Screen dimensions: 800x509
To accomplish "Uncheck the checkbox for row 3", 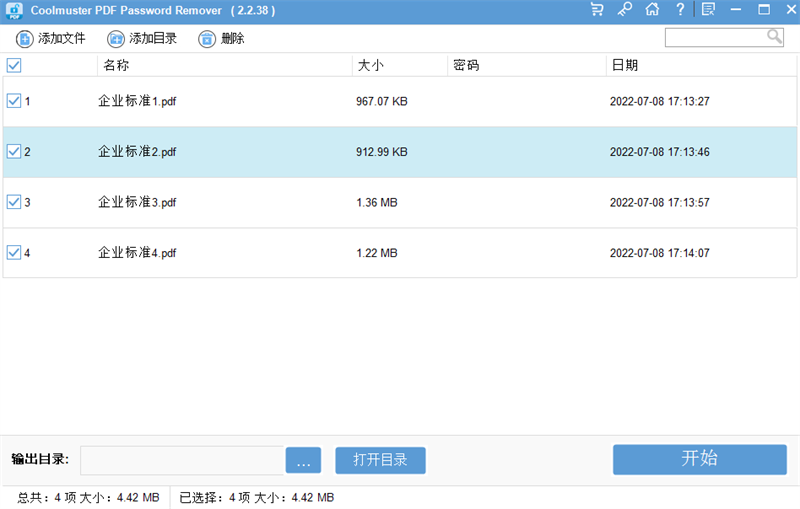I will click(14, 202).
